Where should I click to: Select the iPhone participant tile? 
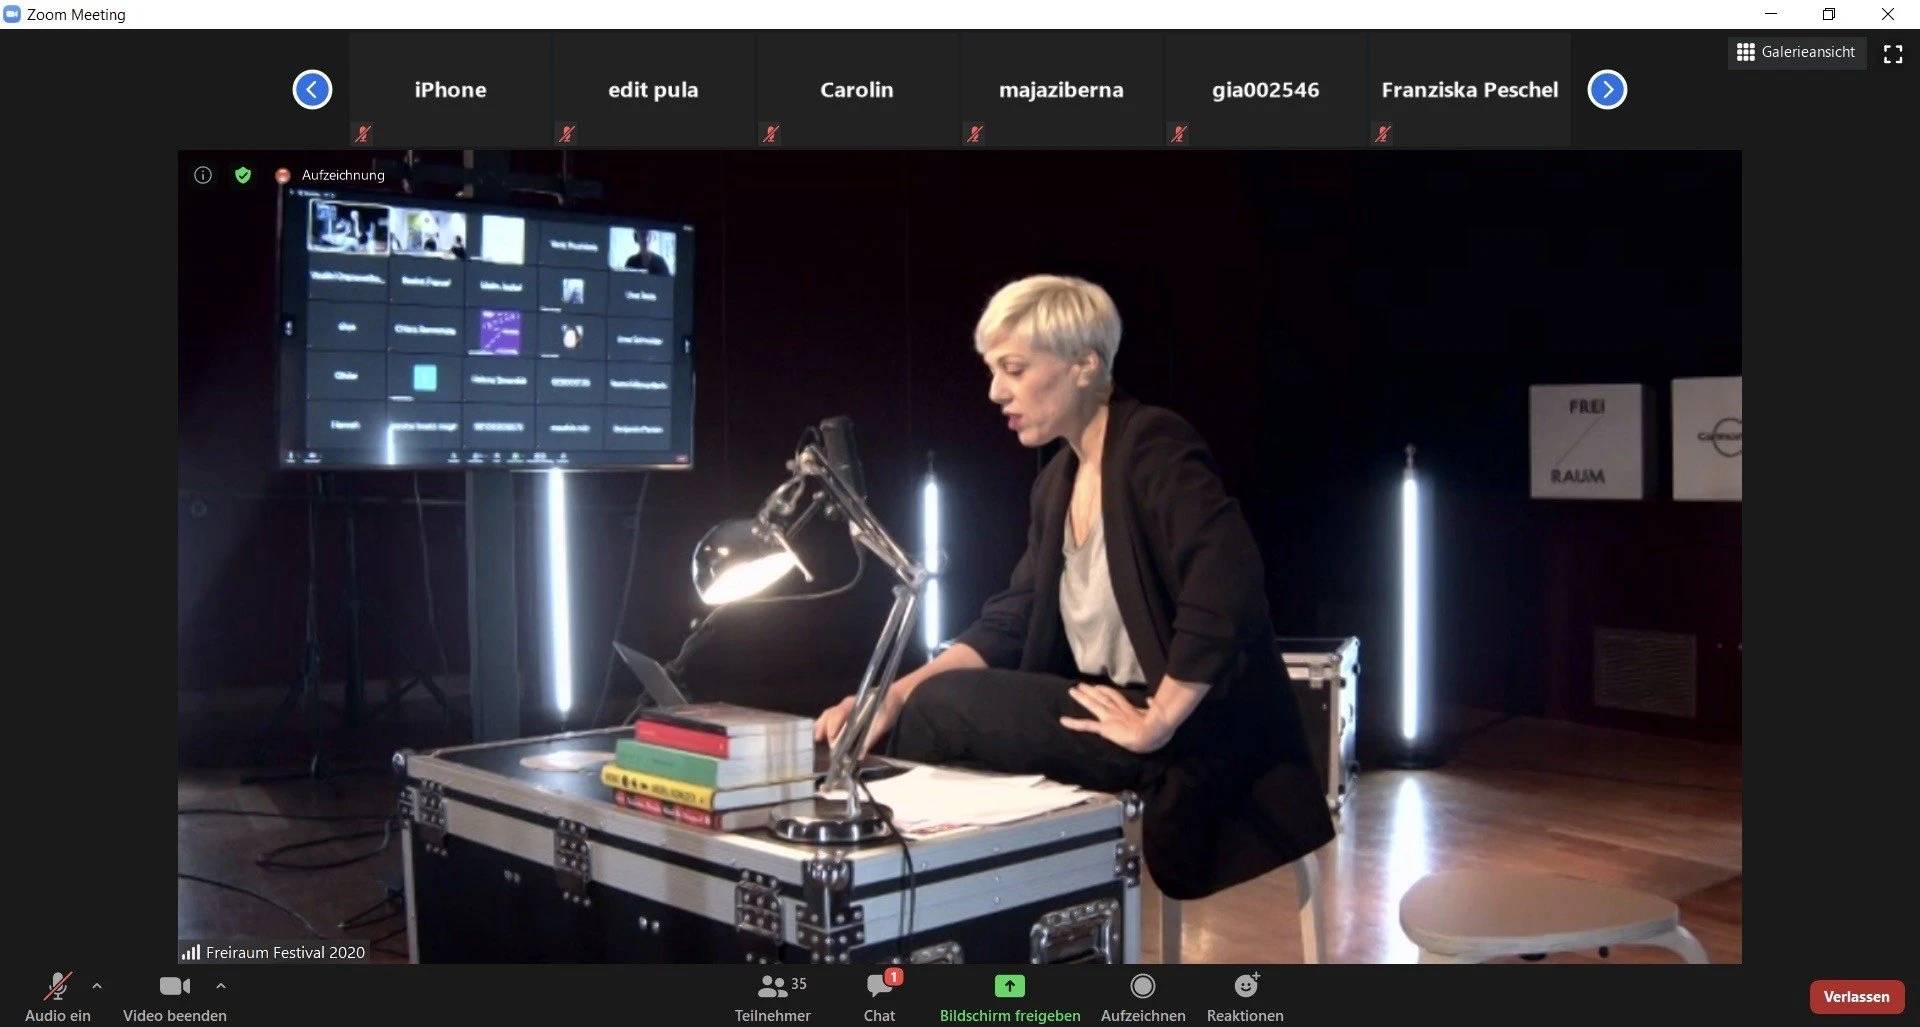tap(450, 90)
